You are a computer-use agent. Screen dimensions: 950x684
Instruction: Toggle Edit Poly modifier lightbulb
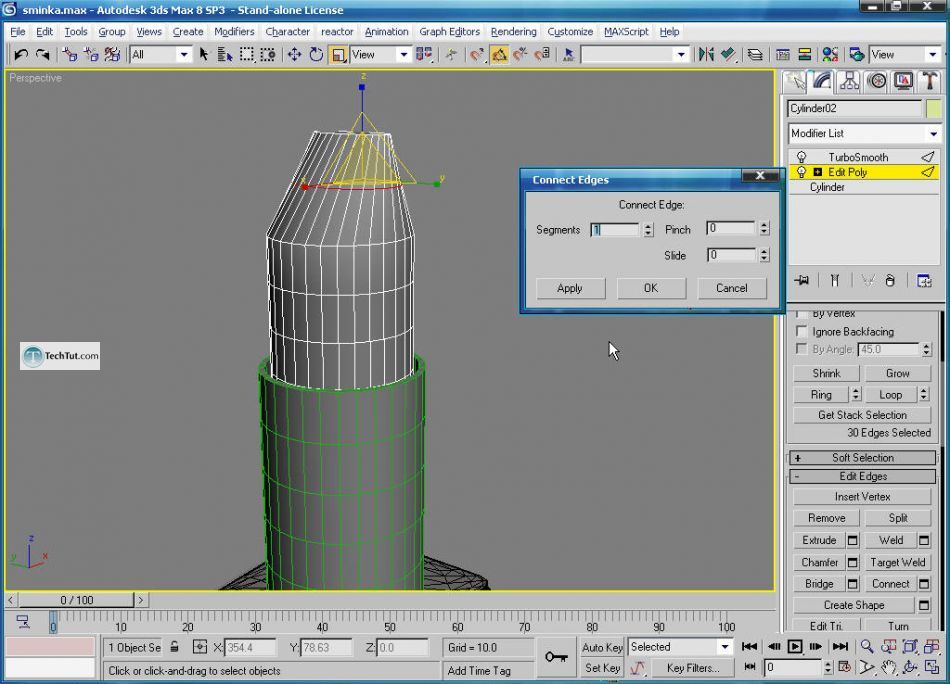pos(801,172)
